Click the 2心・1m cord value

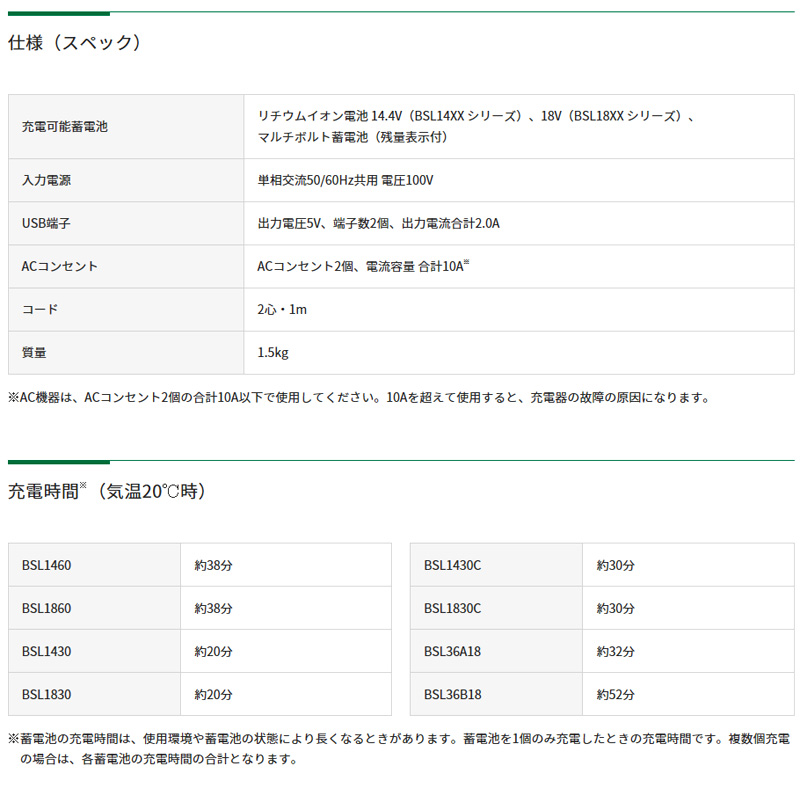coord(282,309)
